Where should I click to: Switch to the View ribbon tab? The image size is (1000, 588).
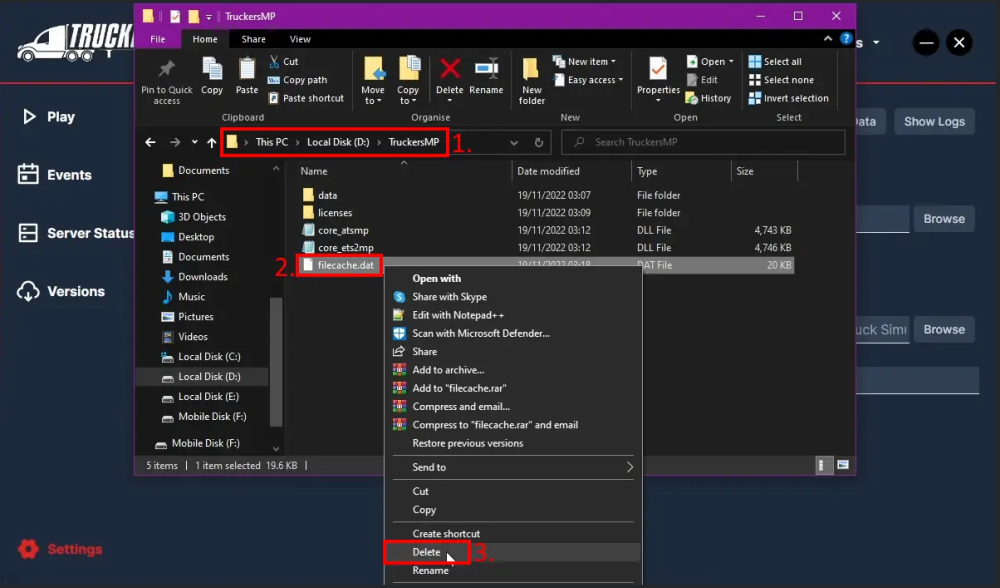click(x=300, y=39)
